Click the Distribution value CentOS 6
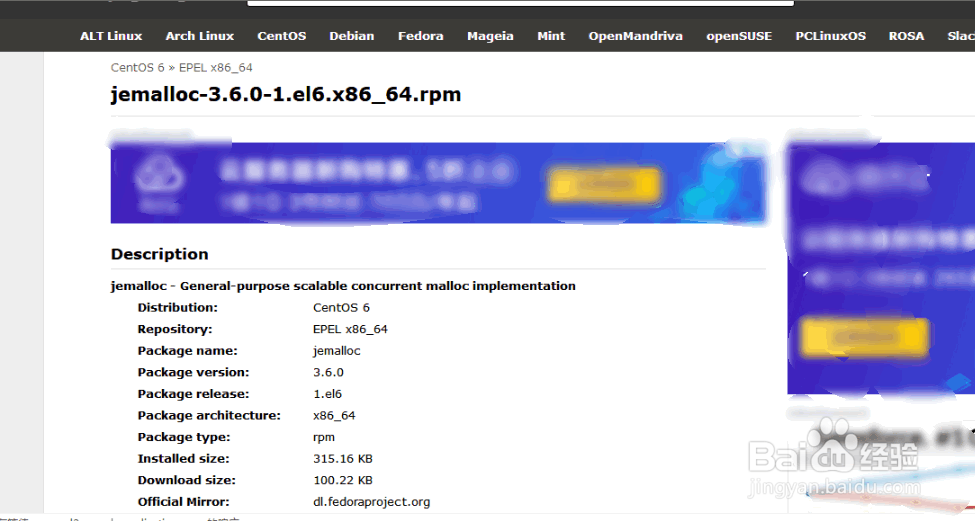Viewport: 975px width, 521px height. pyautogui.click(x=341, y=308)
